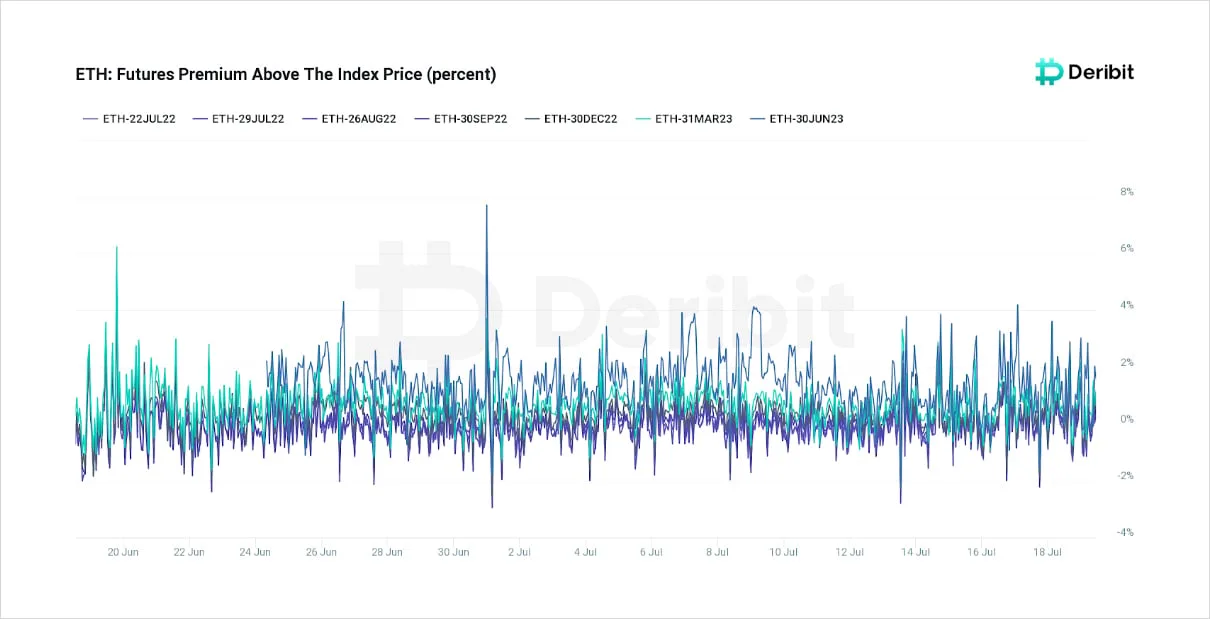Click the '6%' y-axis label
The image size is (1210, 619).
(x=1126, y=248)
